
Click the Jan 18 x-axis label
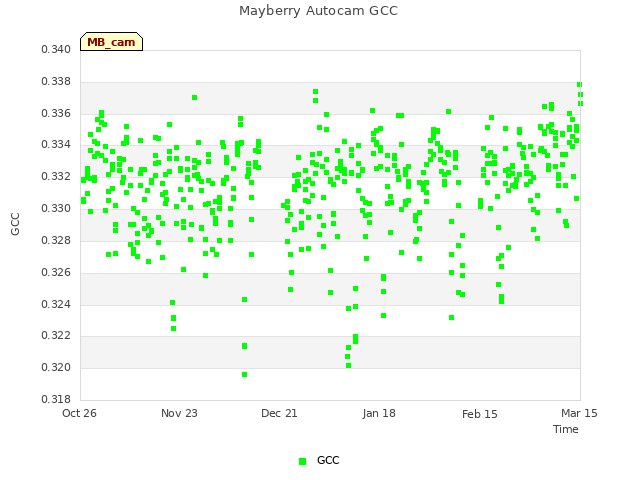tap(379, 413)
